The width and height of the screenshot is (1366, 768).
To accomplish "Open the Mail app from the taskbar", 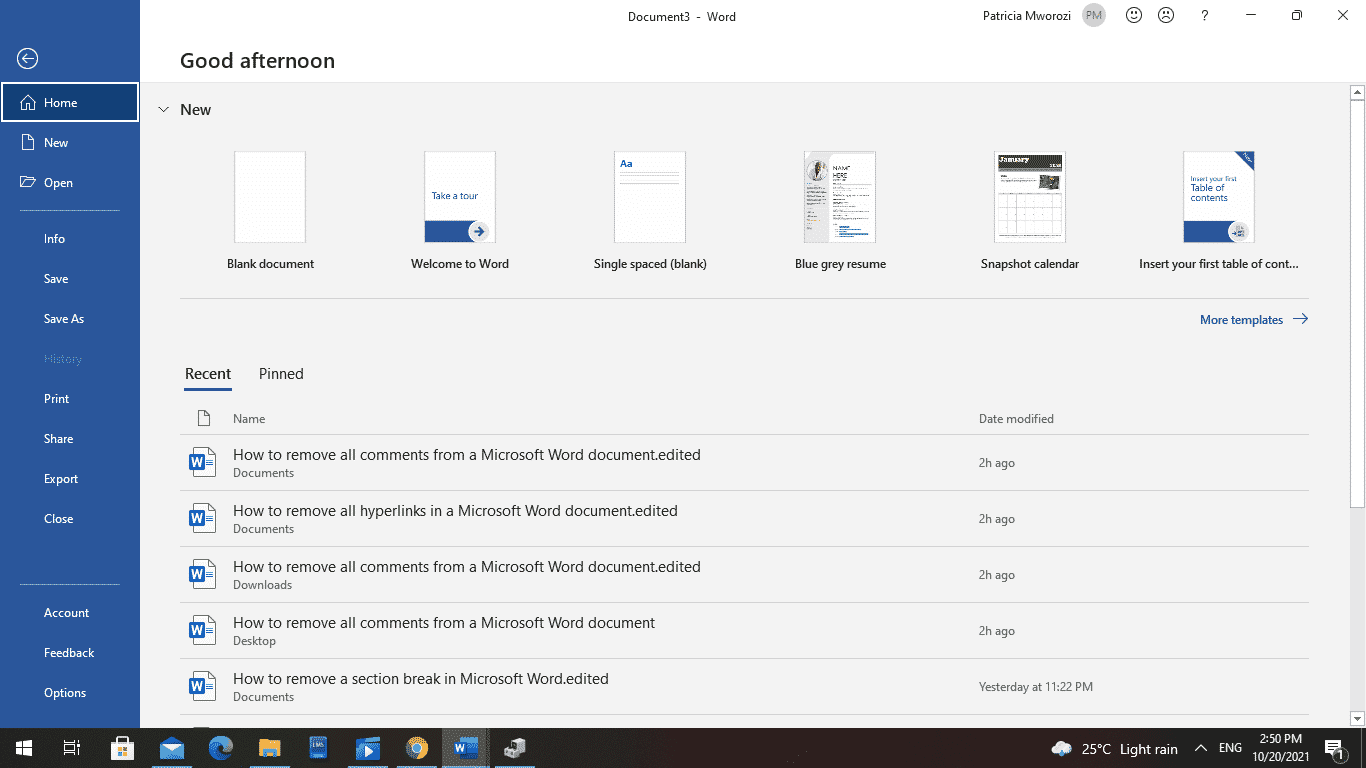I will click(171, 748).
